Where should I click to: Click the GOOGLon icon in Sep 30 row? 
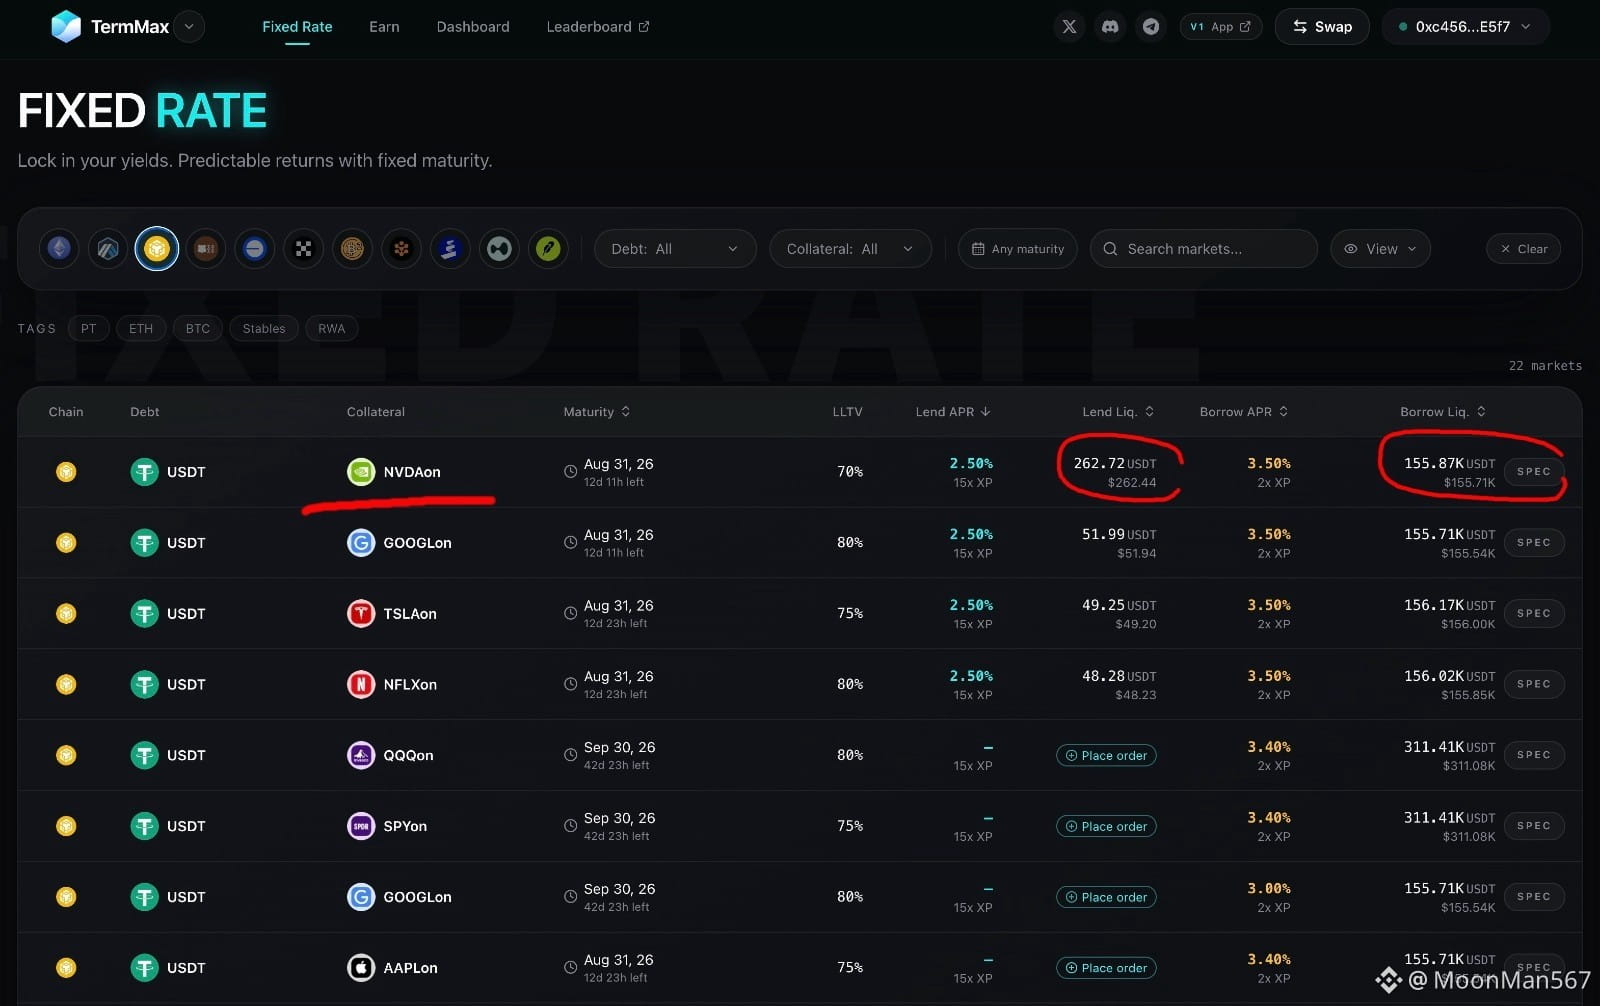click(x=361, y=897)
